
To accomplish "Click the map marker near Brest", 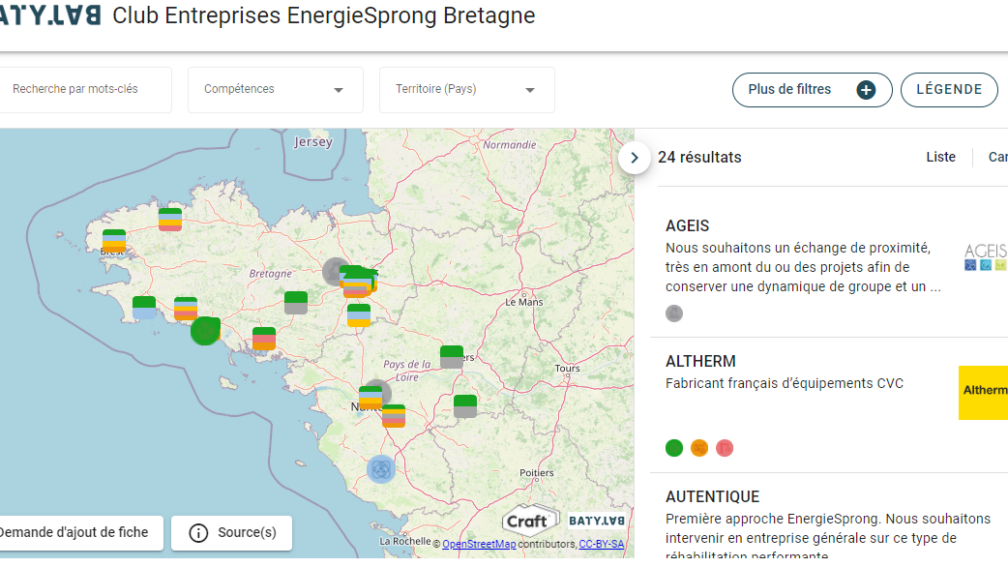I will 114,241.
